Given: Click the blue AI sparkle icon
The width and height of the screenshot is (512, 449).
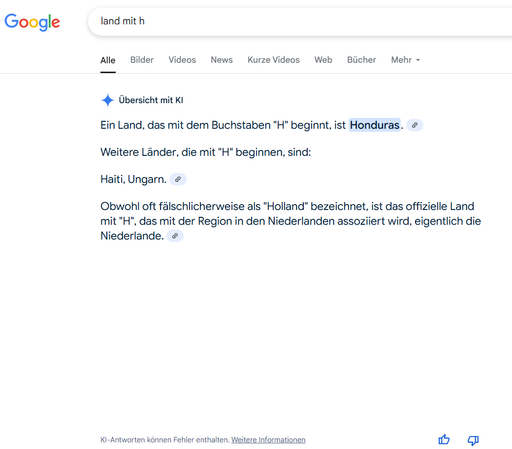Looking at the screenshot, I should coord(107,100).
